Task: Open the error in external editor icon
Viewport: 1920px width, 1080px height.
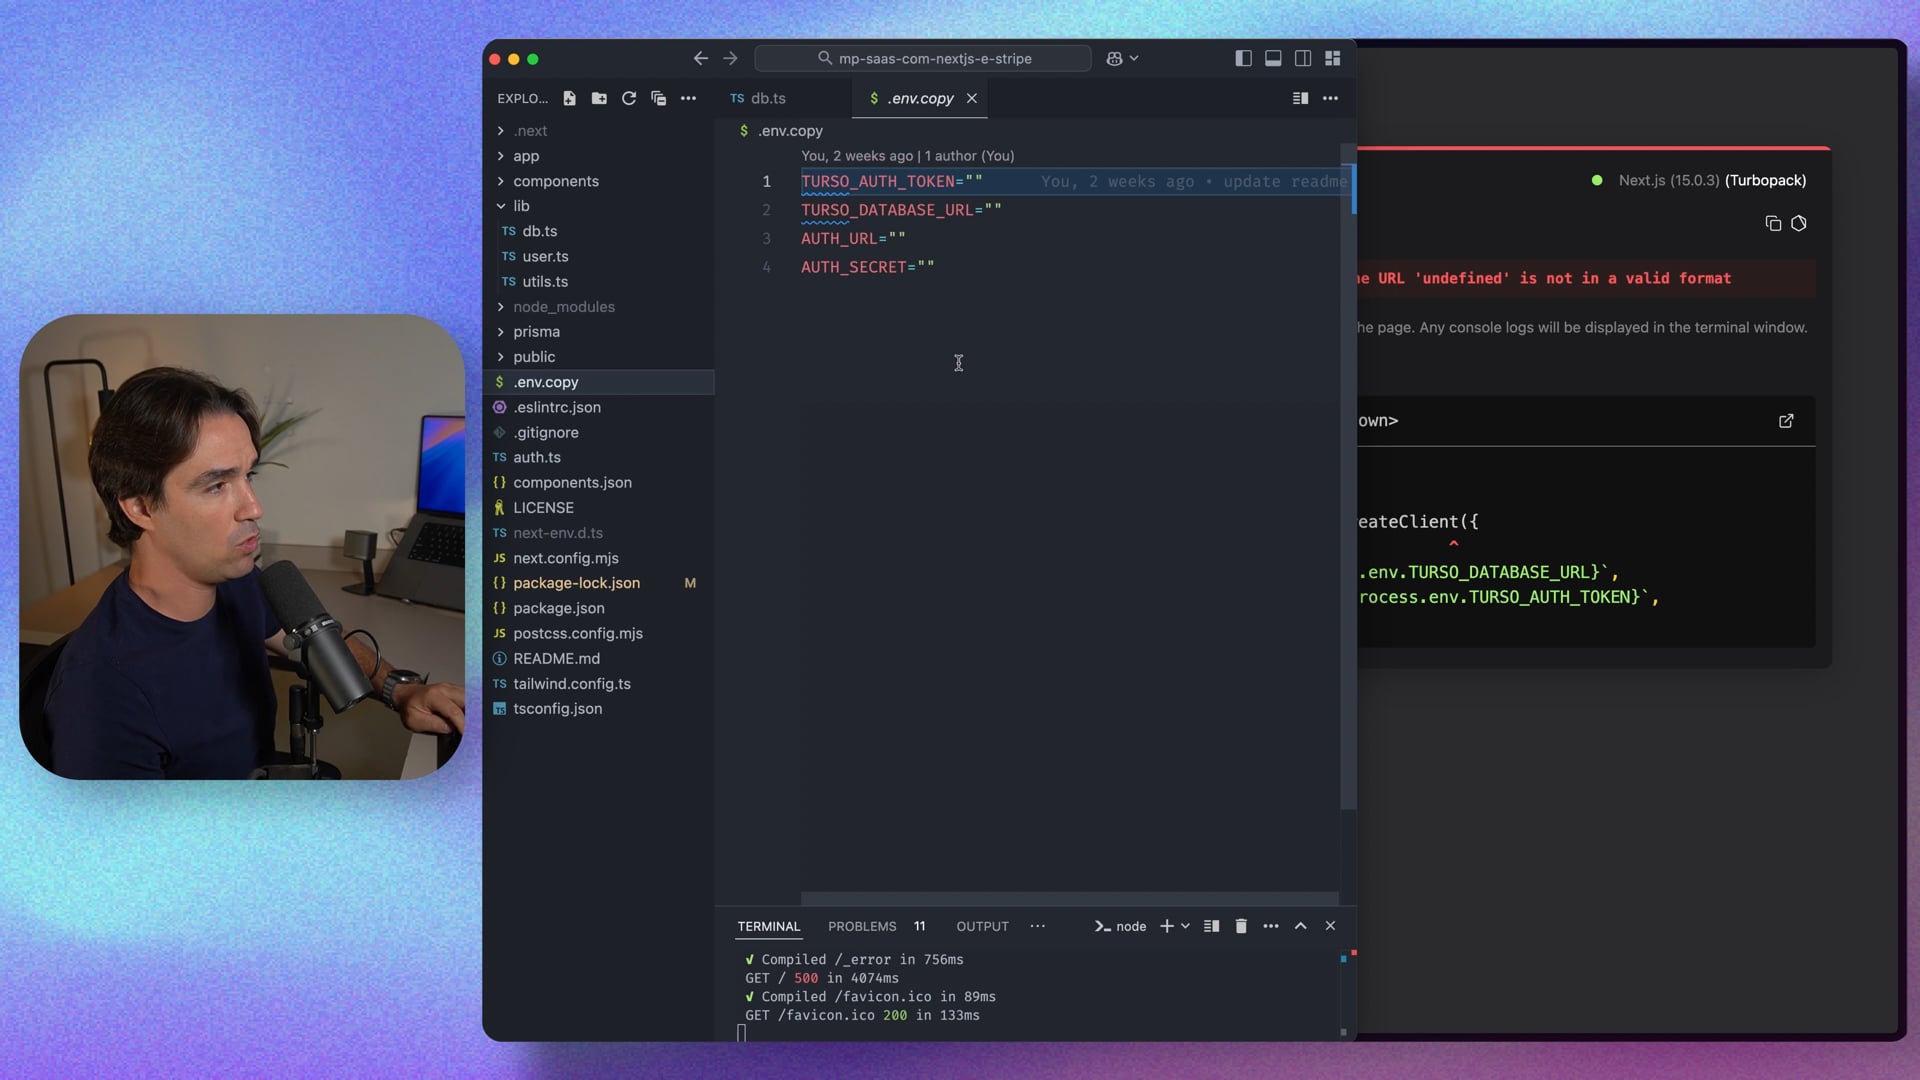Action: pyautogui.click(x=1786, y=421)
